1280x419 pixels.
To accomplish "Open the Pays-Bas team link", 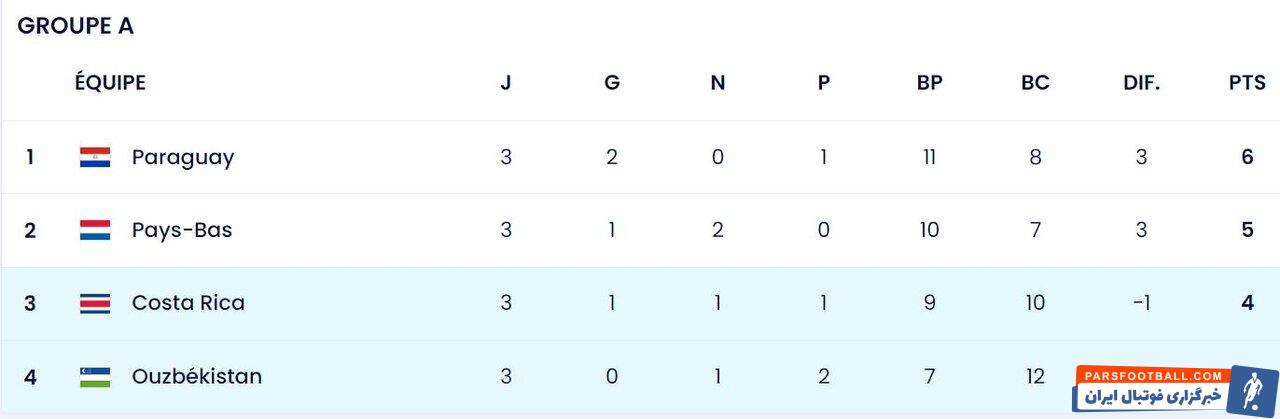I will tap(182, 230).
